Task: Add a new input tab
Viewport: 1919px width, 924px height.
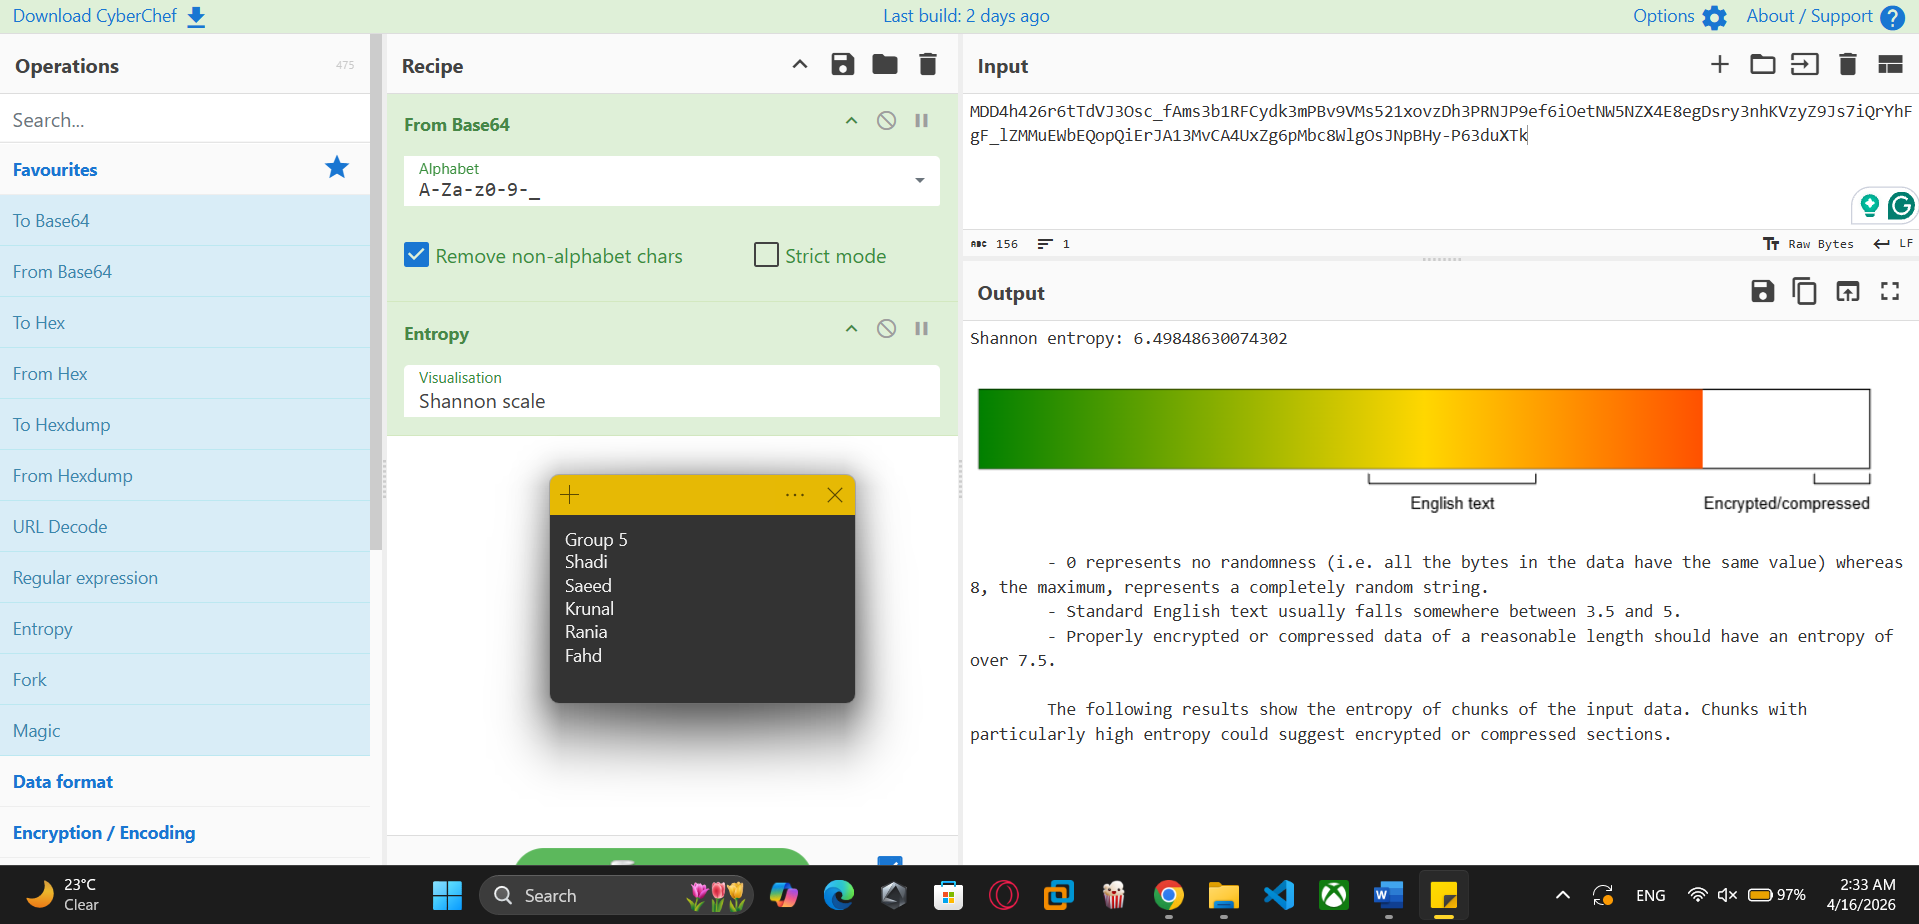Action: point(1720,65)
